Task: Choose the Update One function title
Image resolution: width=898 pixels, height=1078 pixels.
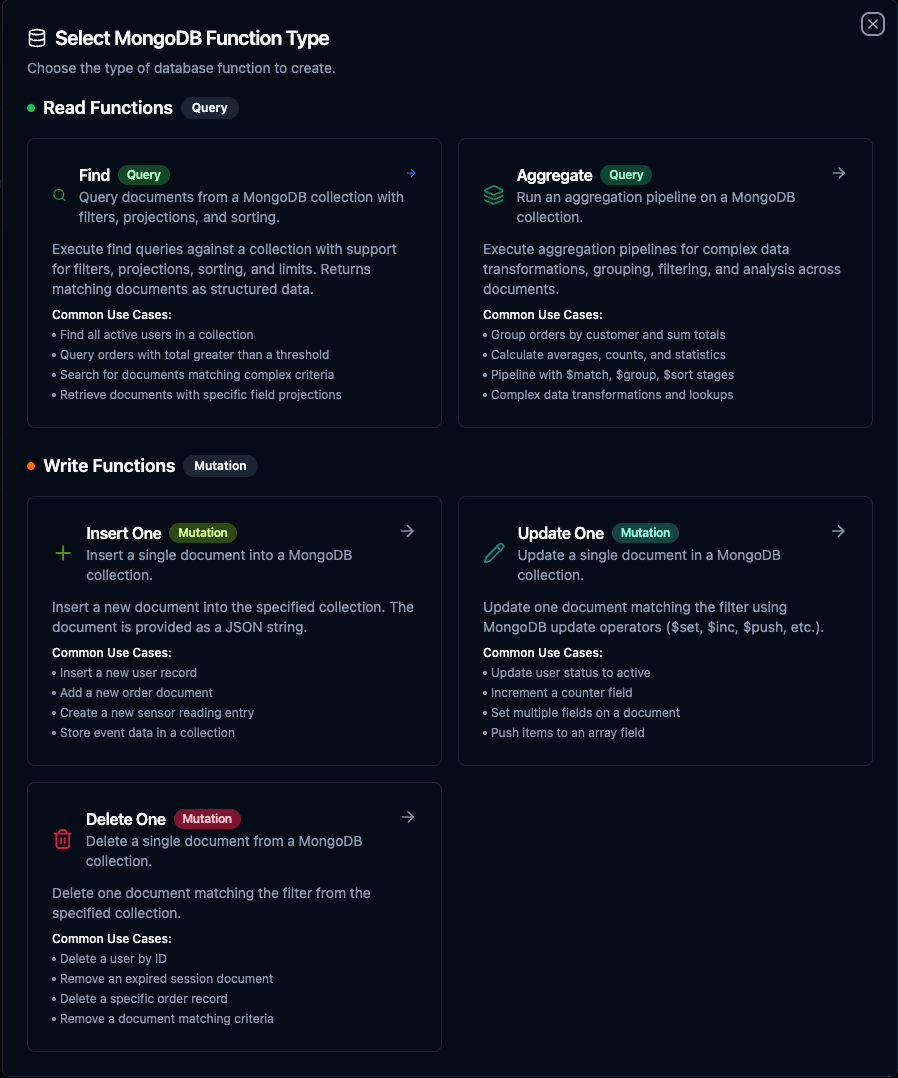Action: (x=561, y=533)
